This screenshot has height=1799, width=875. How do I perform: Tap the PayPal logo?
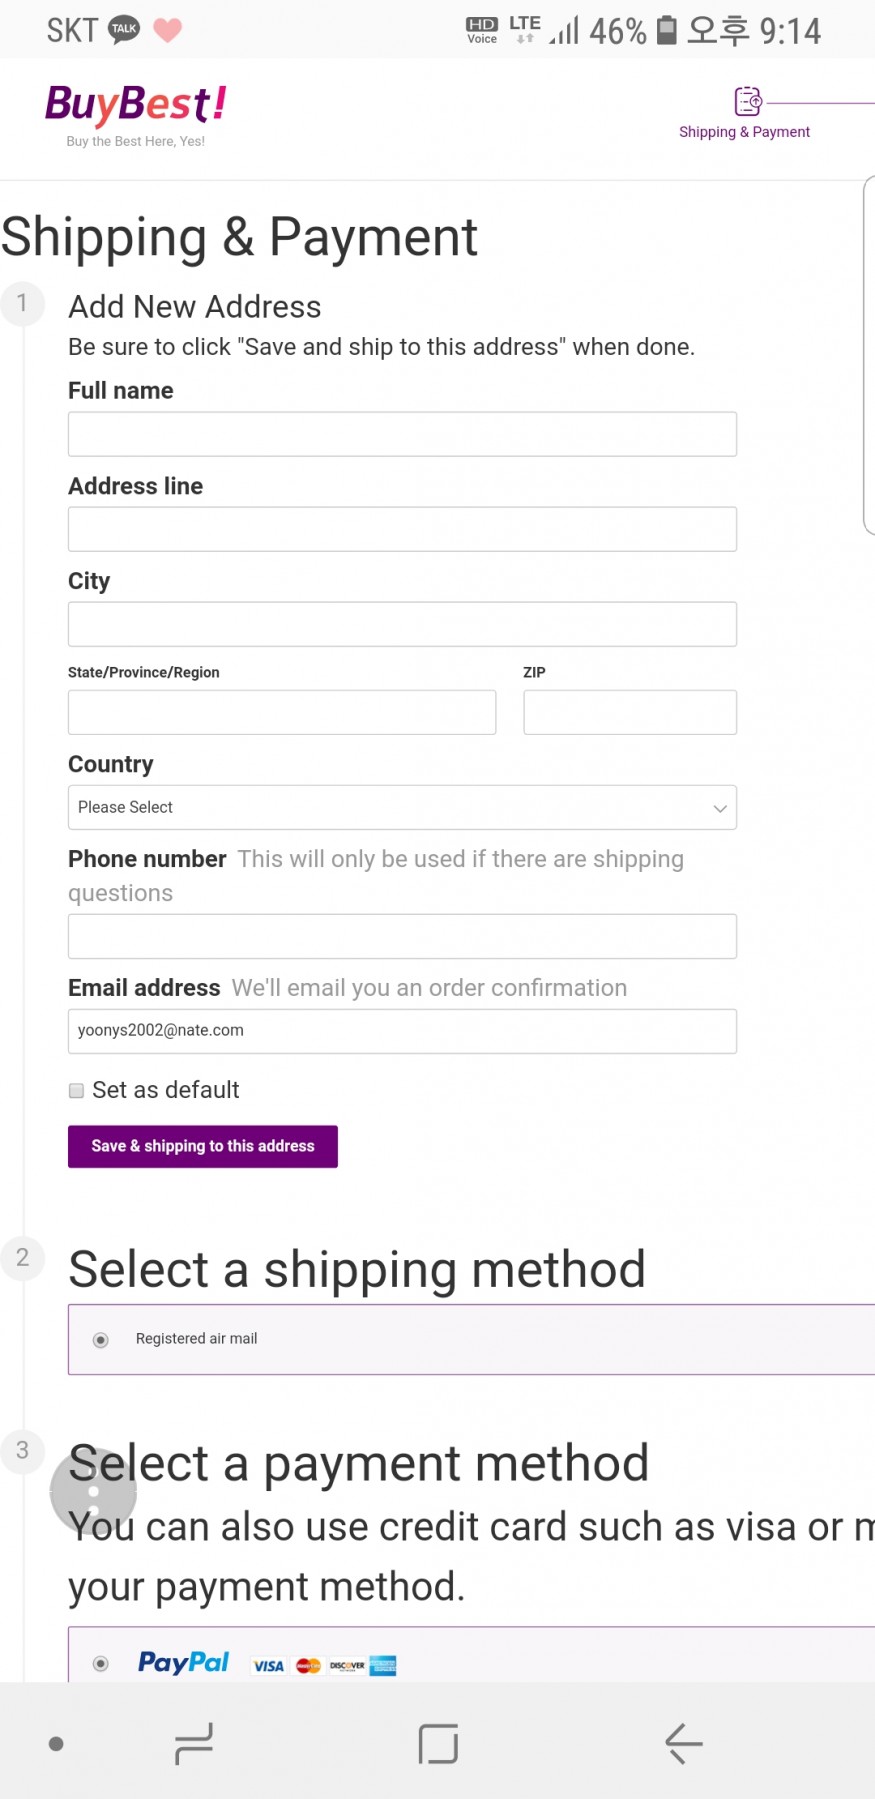click(x=183, y=1662)
